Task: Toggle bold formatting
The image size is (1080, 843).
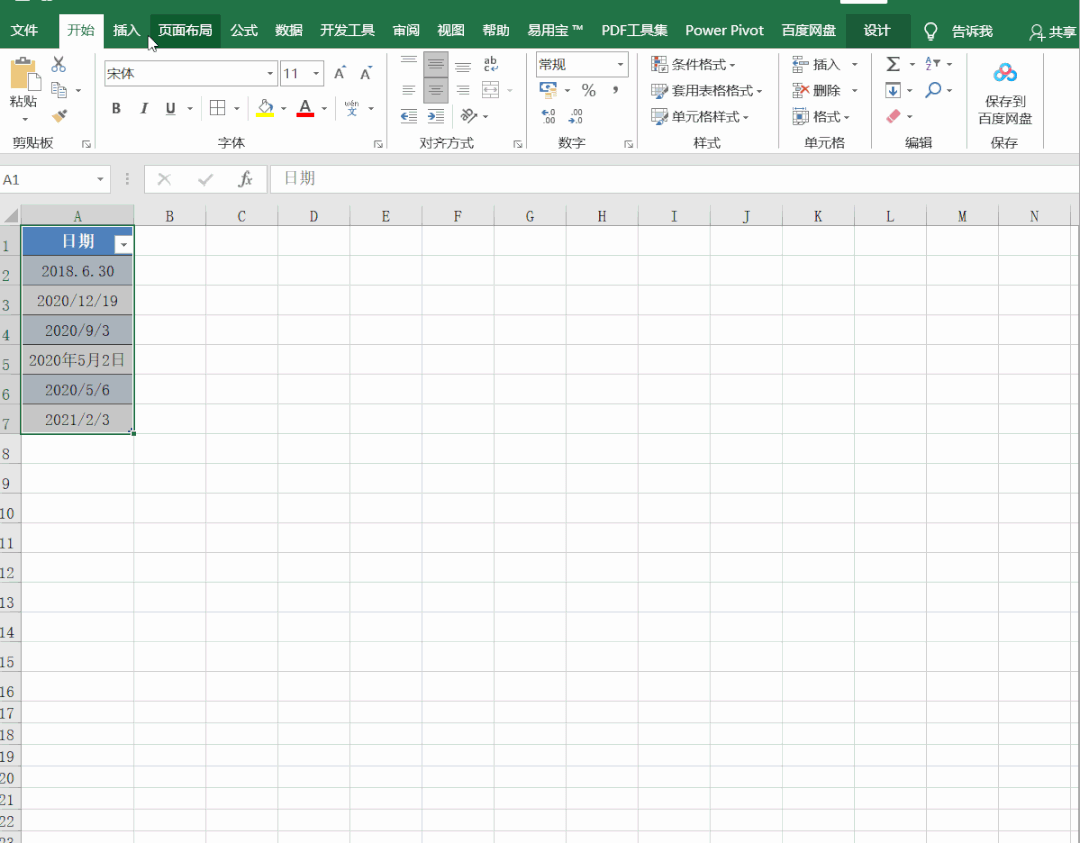Action: coord(116,108)
